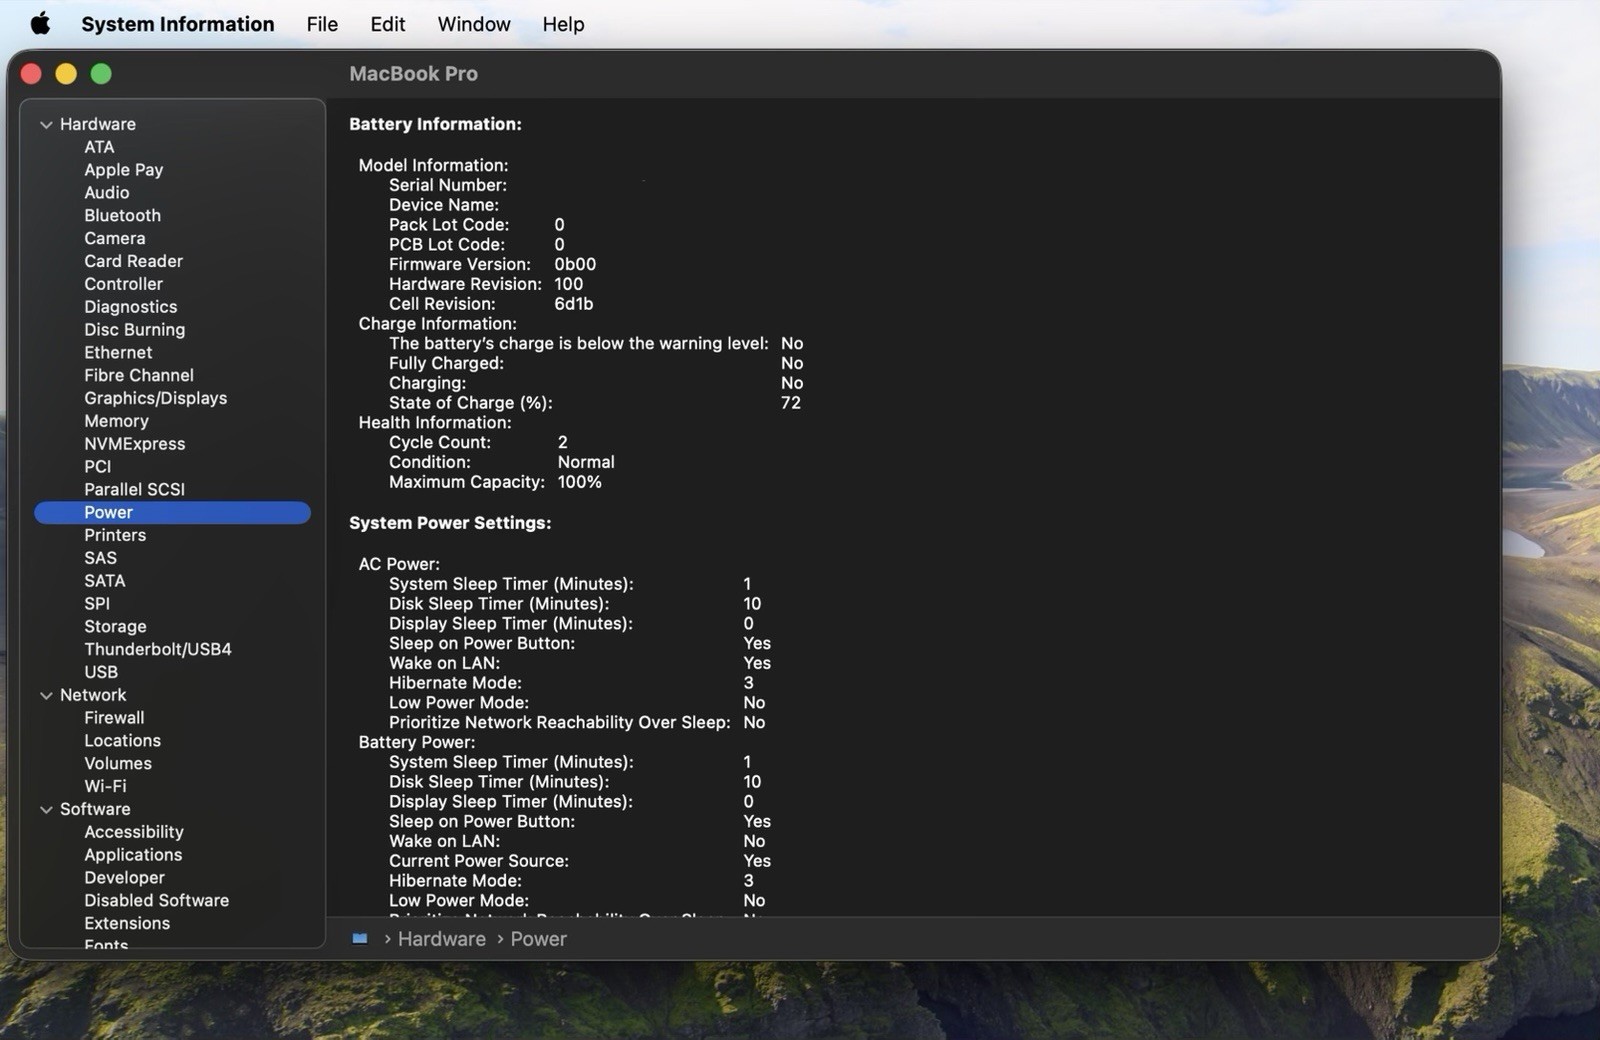
Task: Click the Maximum Capacity 100% value
Action: (580, 482)
